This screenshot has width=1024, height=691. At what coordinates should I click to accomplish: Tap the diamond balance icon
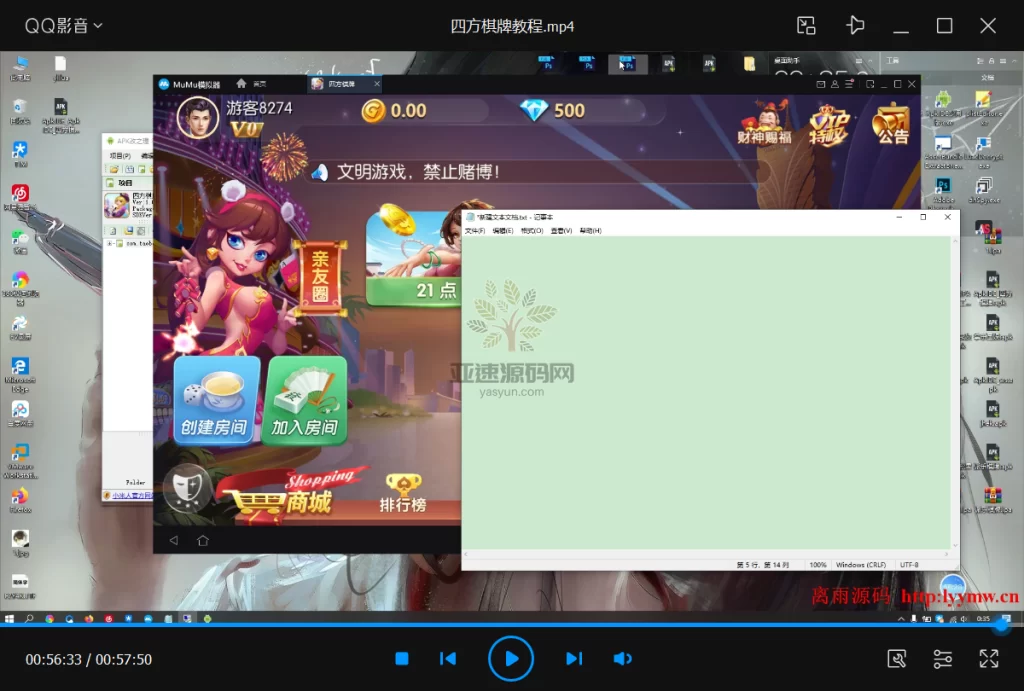(534, 110)
